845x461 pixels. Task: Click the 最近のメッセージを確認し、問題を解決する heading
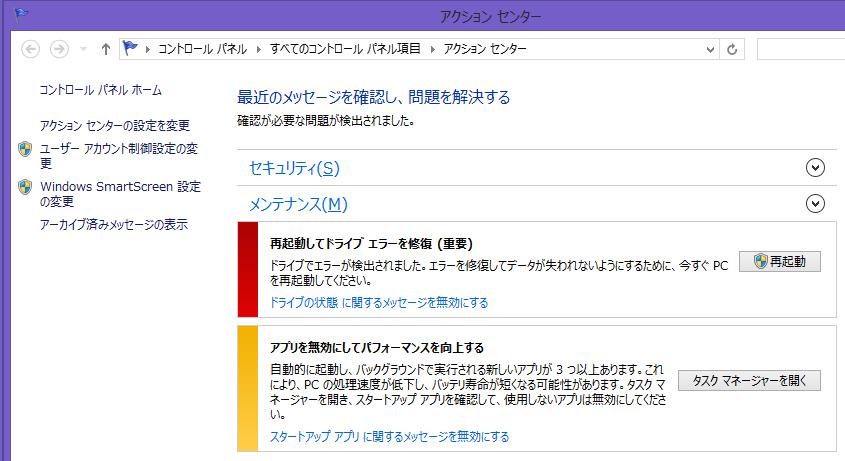373,97
